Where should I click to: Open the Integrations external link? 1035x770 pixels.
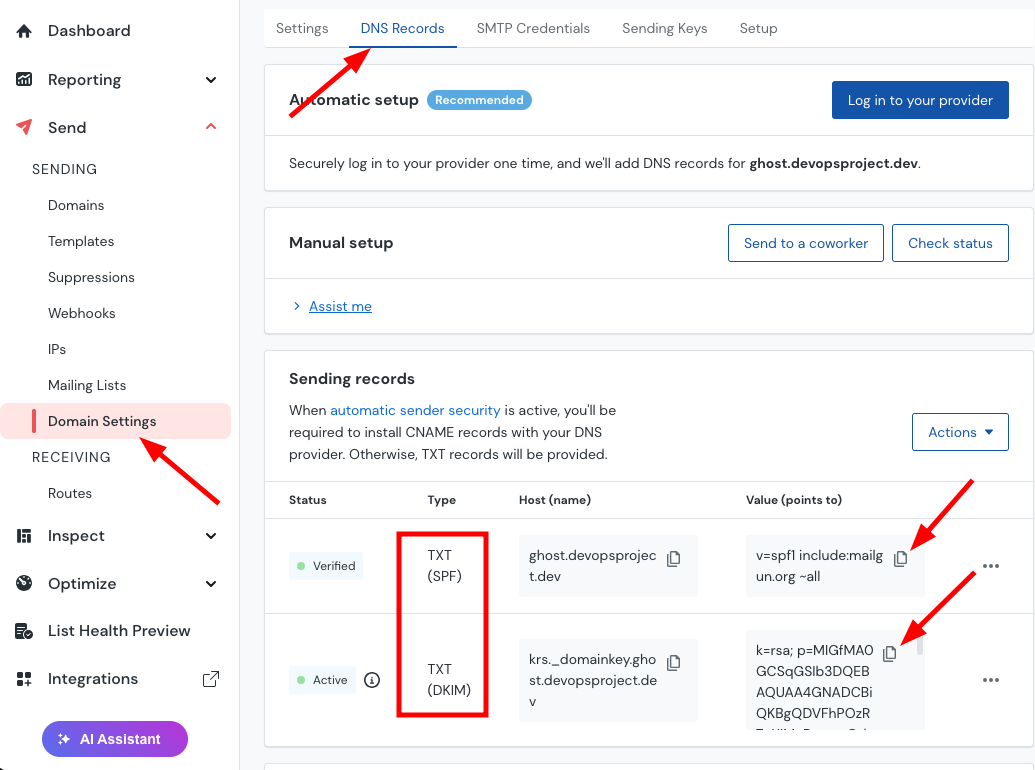click(x=211, y=679)
